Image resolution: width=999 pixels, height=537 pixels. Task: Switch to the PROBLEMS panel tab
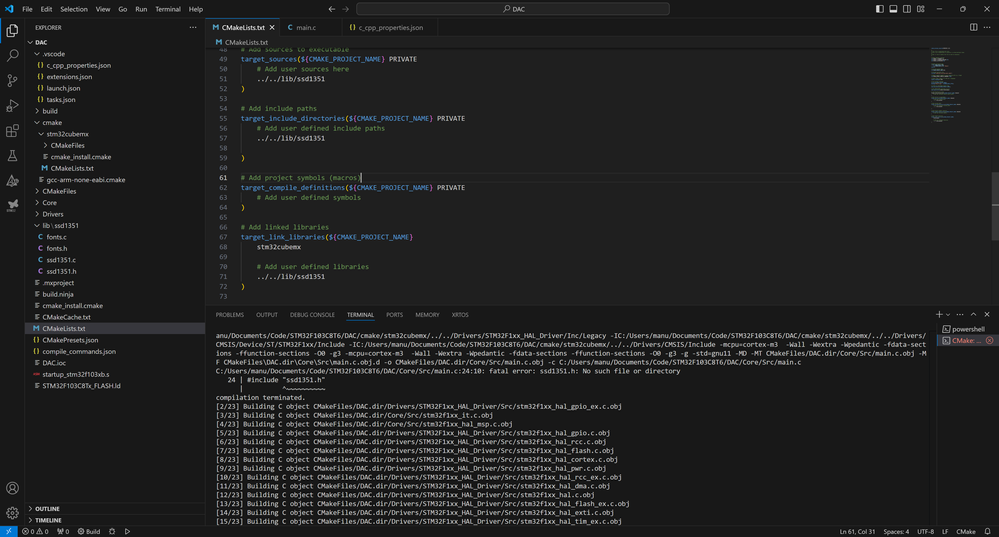pyautogui.click(x=229, y=315)
